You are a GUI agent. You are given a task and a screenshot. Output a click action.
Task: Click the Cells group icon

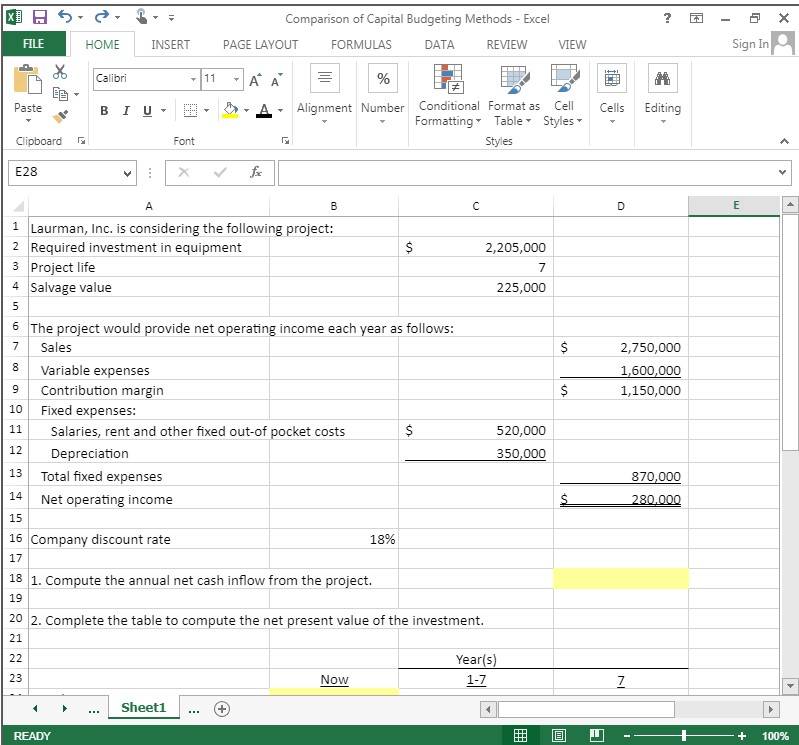[x=612, y=78]
